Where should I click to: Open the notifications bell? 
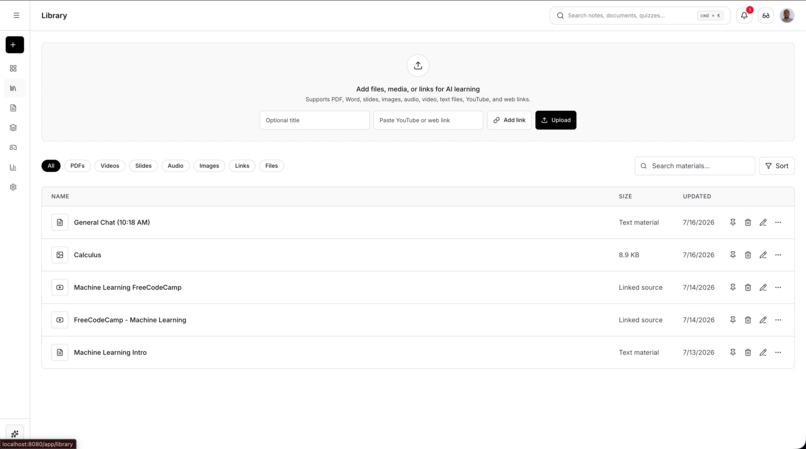pos(744,15)
